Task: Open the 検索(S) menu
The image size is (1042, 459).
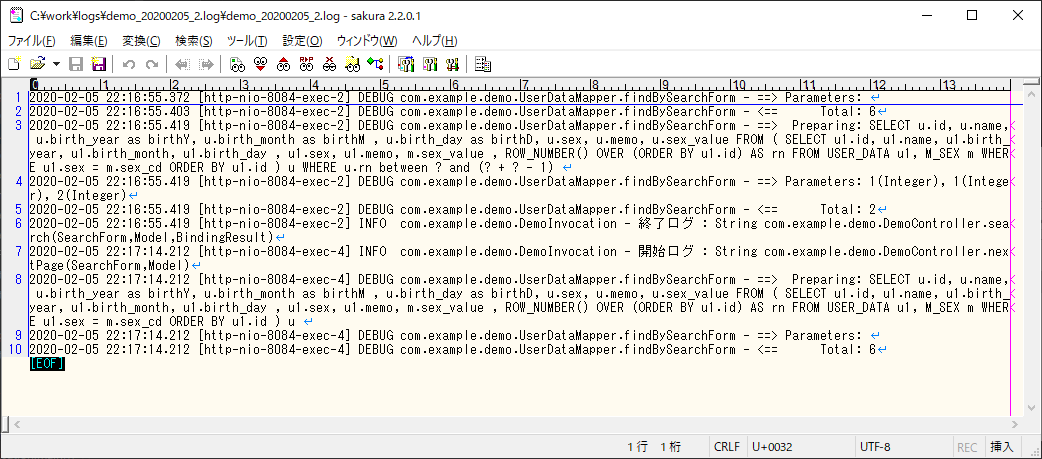Action: 193,41
